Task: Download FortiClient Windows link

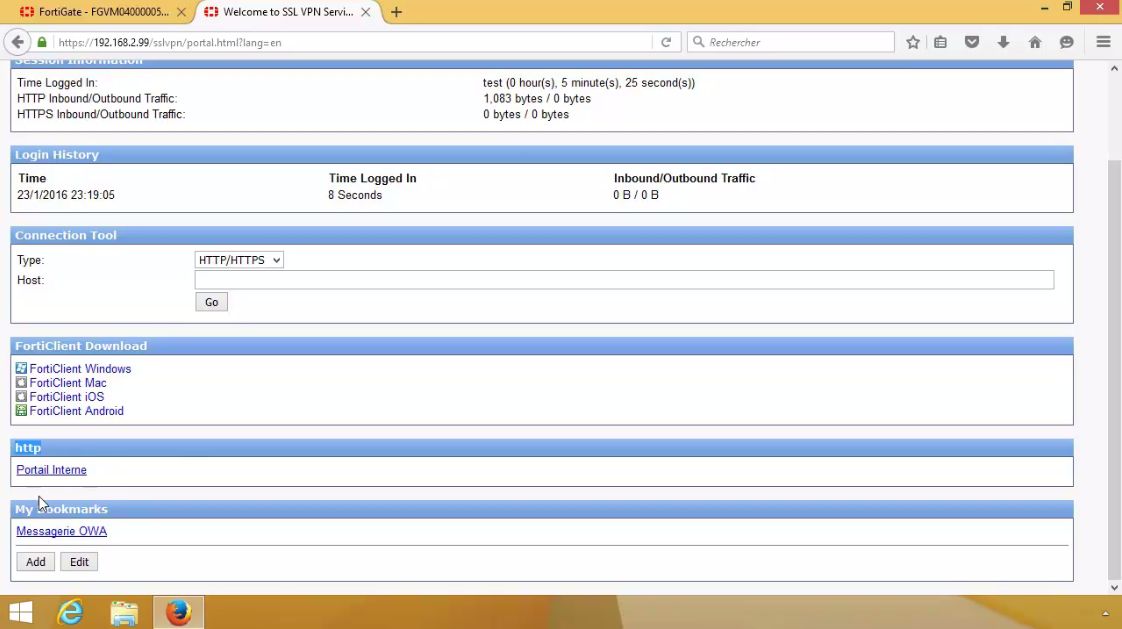Action: [80, 369]
